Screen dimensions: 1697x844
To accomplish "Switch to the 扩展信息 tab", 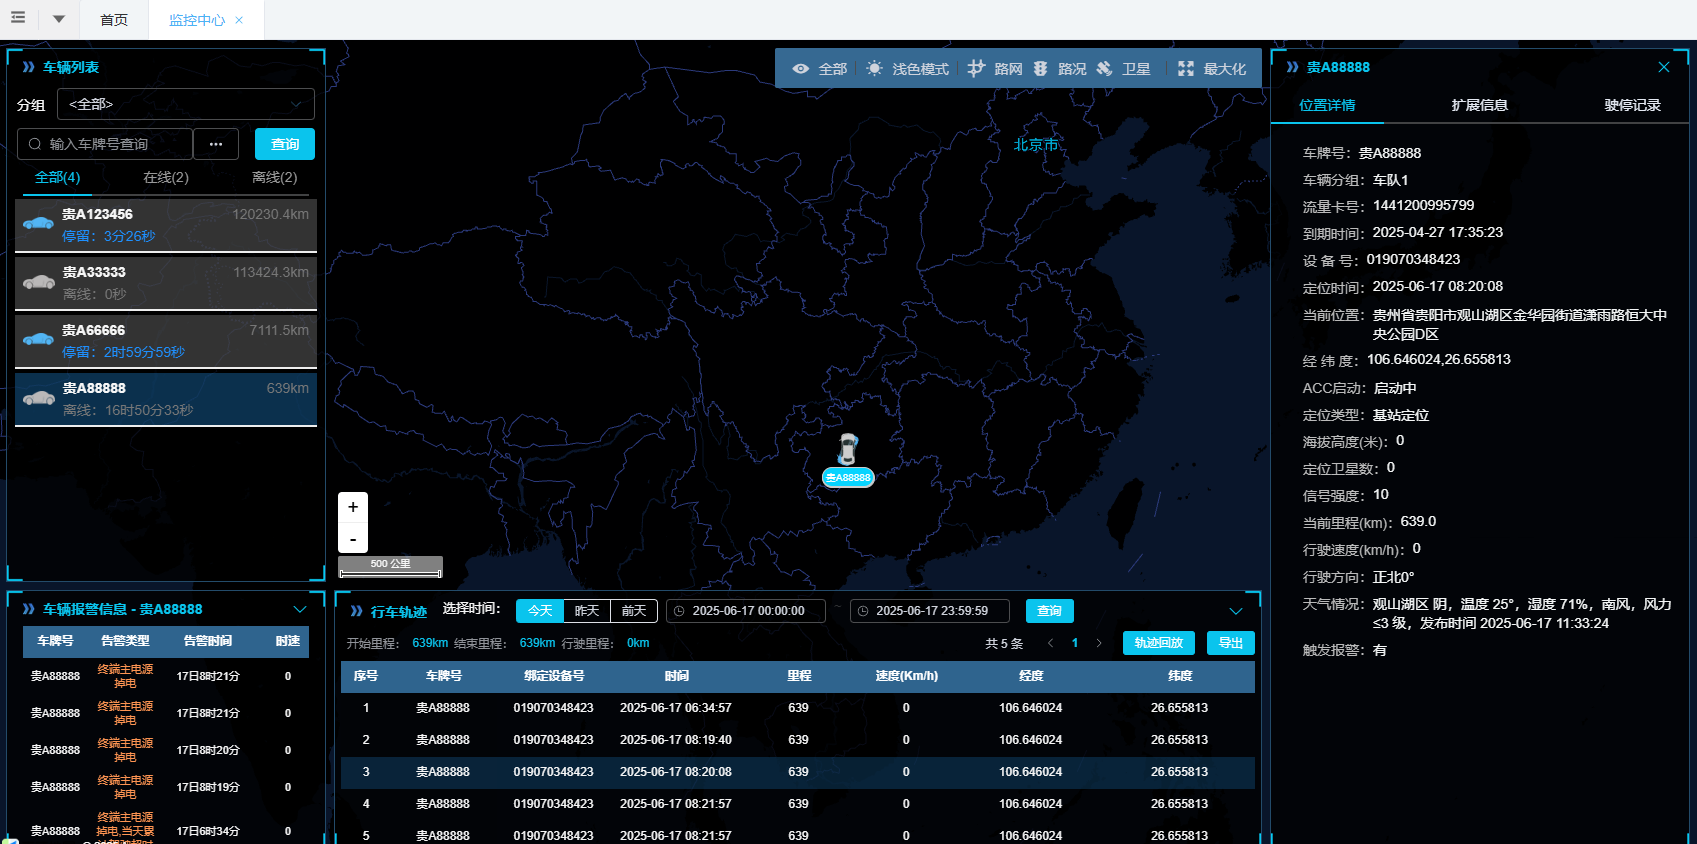I will click(1479, 105).
